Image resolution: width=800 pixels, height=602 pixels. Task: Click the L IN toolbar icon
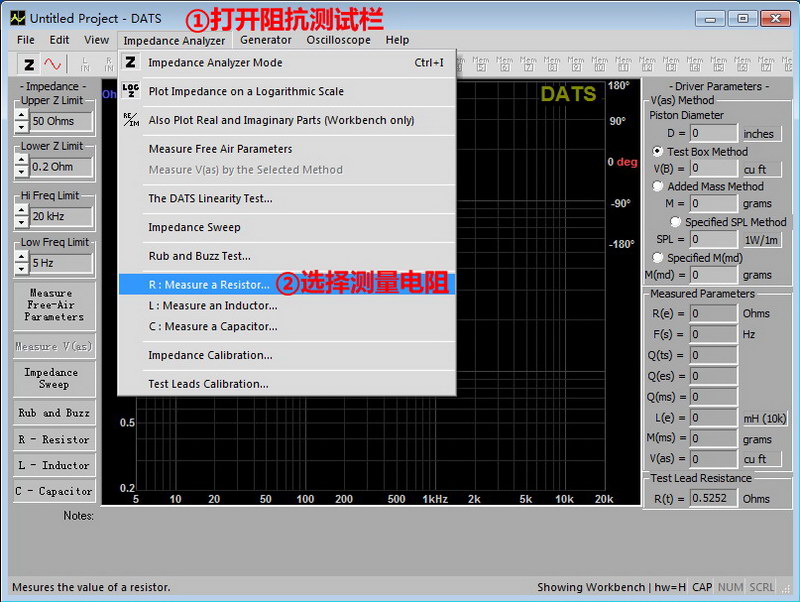tap(85, 64)
